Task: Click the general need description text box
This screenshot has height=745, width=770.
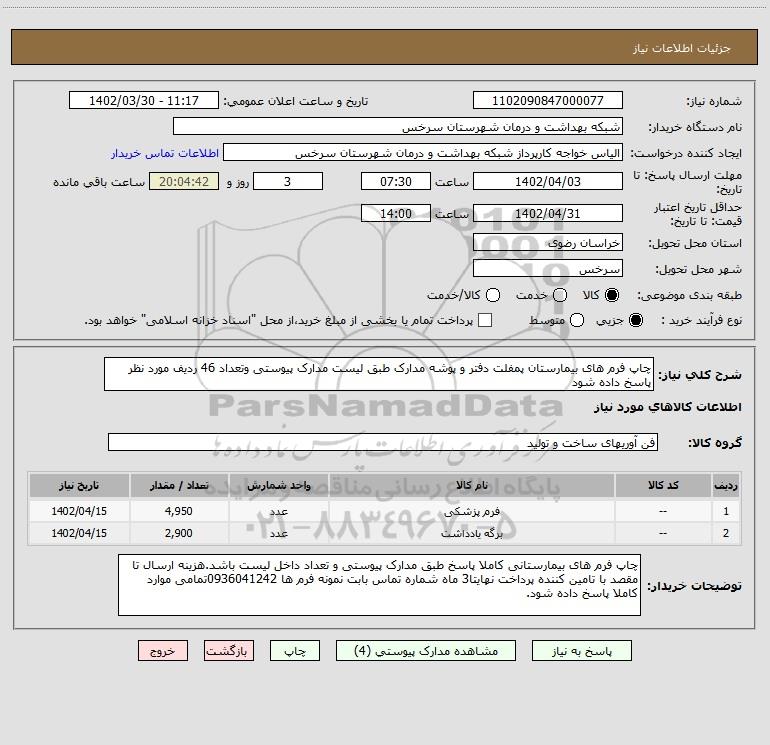Action: pos(379,374)
